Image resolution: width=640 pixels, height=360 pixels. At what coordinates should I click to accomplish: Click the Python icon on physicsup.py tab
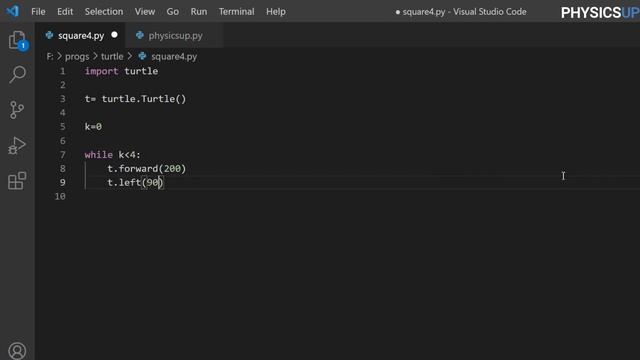pos(140,36)
